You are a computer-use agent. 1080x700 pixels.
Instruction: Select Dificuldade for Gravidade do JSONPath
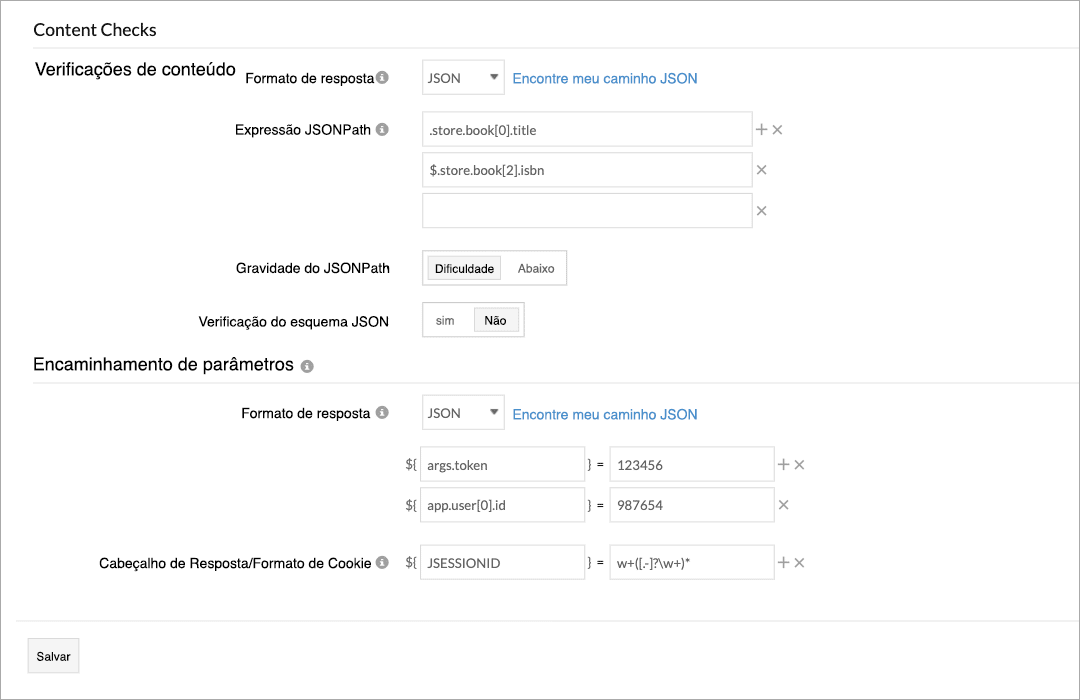click(463, 268)
